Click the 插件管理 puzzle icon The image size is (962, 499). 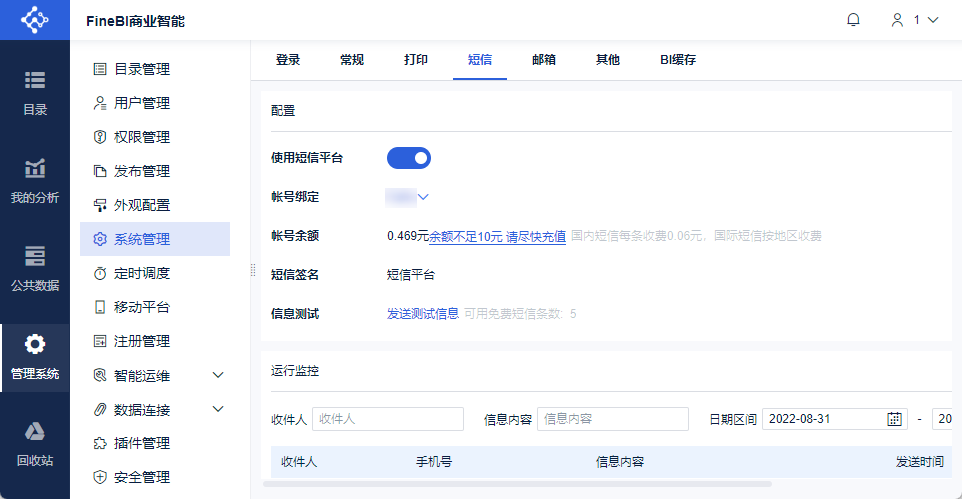[100, 443]
